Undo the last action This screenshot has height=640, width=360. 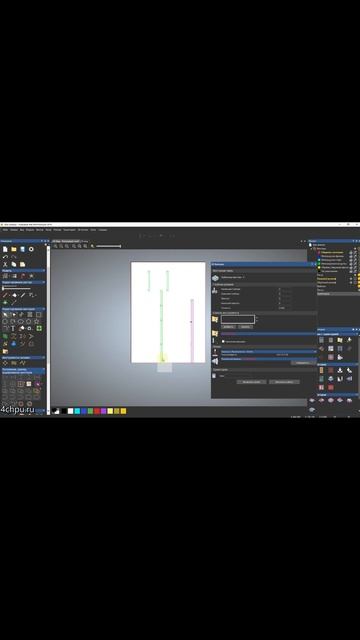pyautogui.click(x=5, y=257)
